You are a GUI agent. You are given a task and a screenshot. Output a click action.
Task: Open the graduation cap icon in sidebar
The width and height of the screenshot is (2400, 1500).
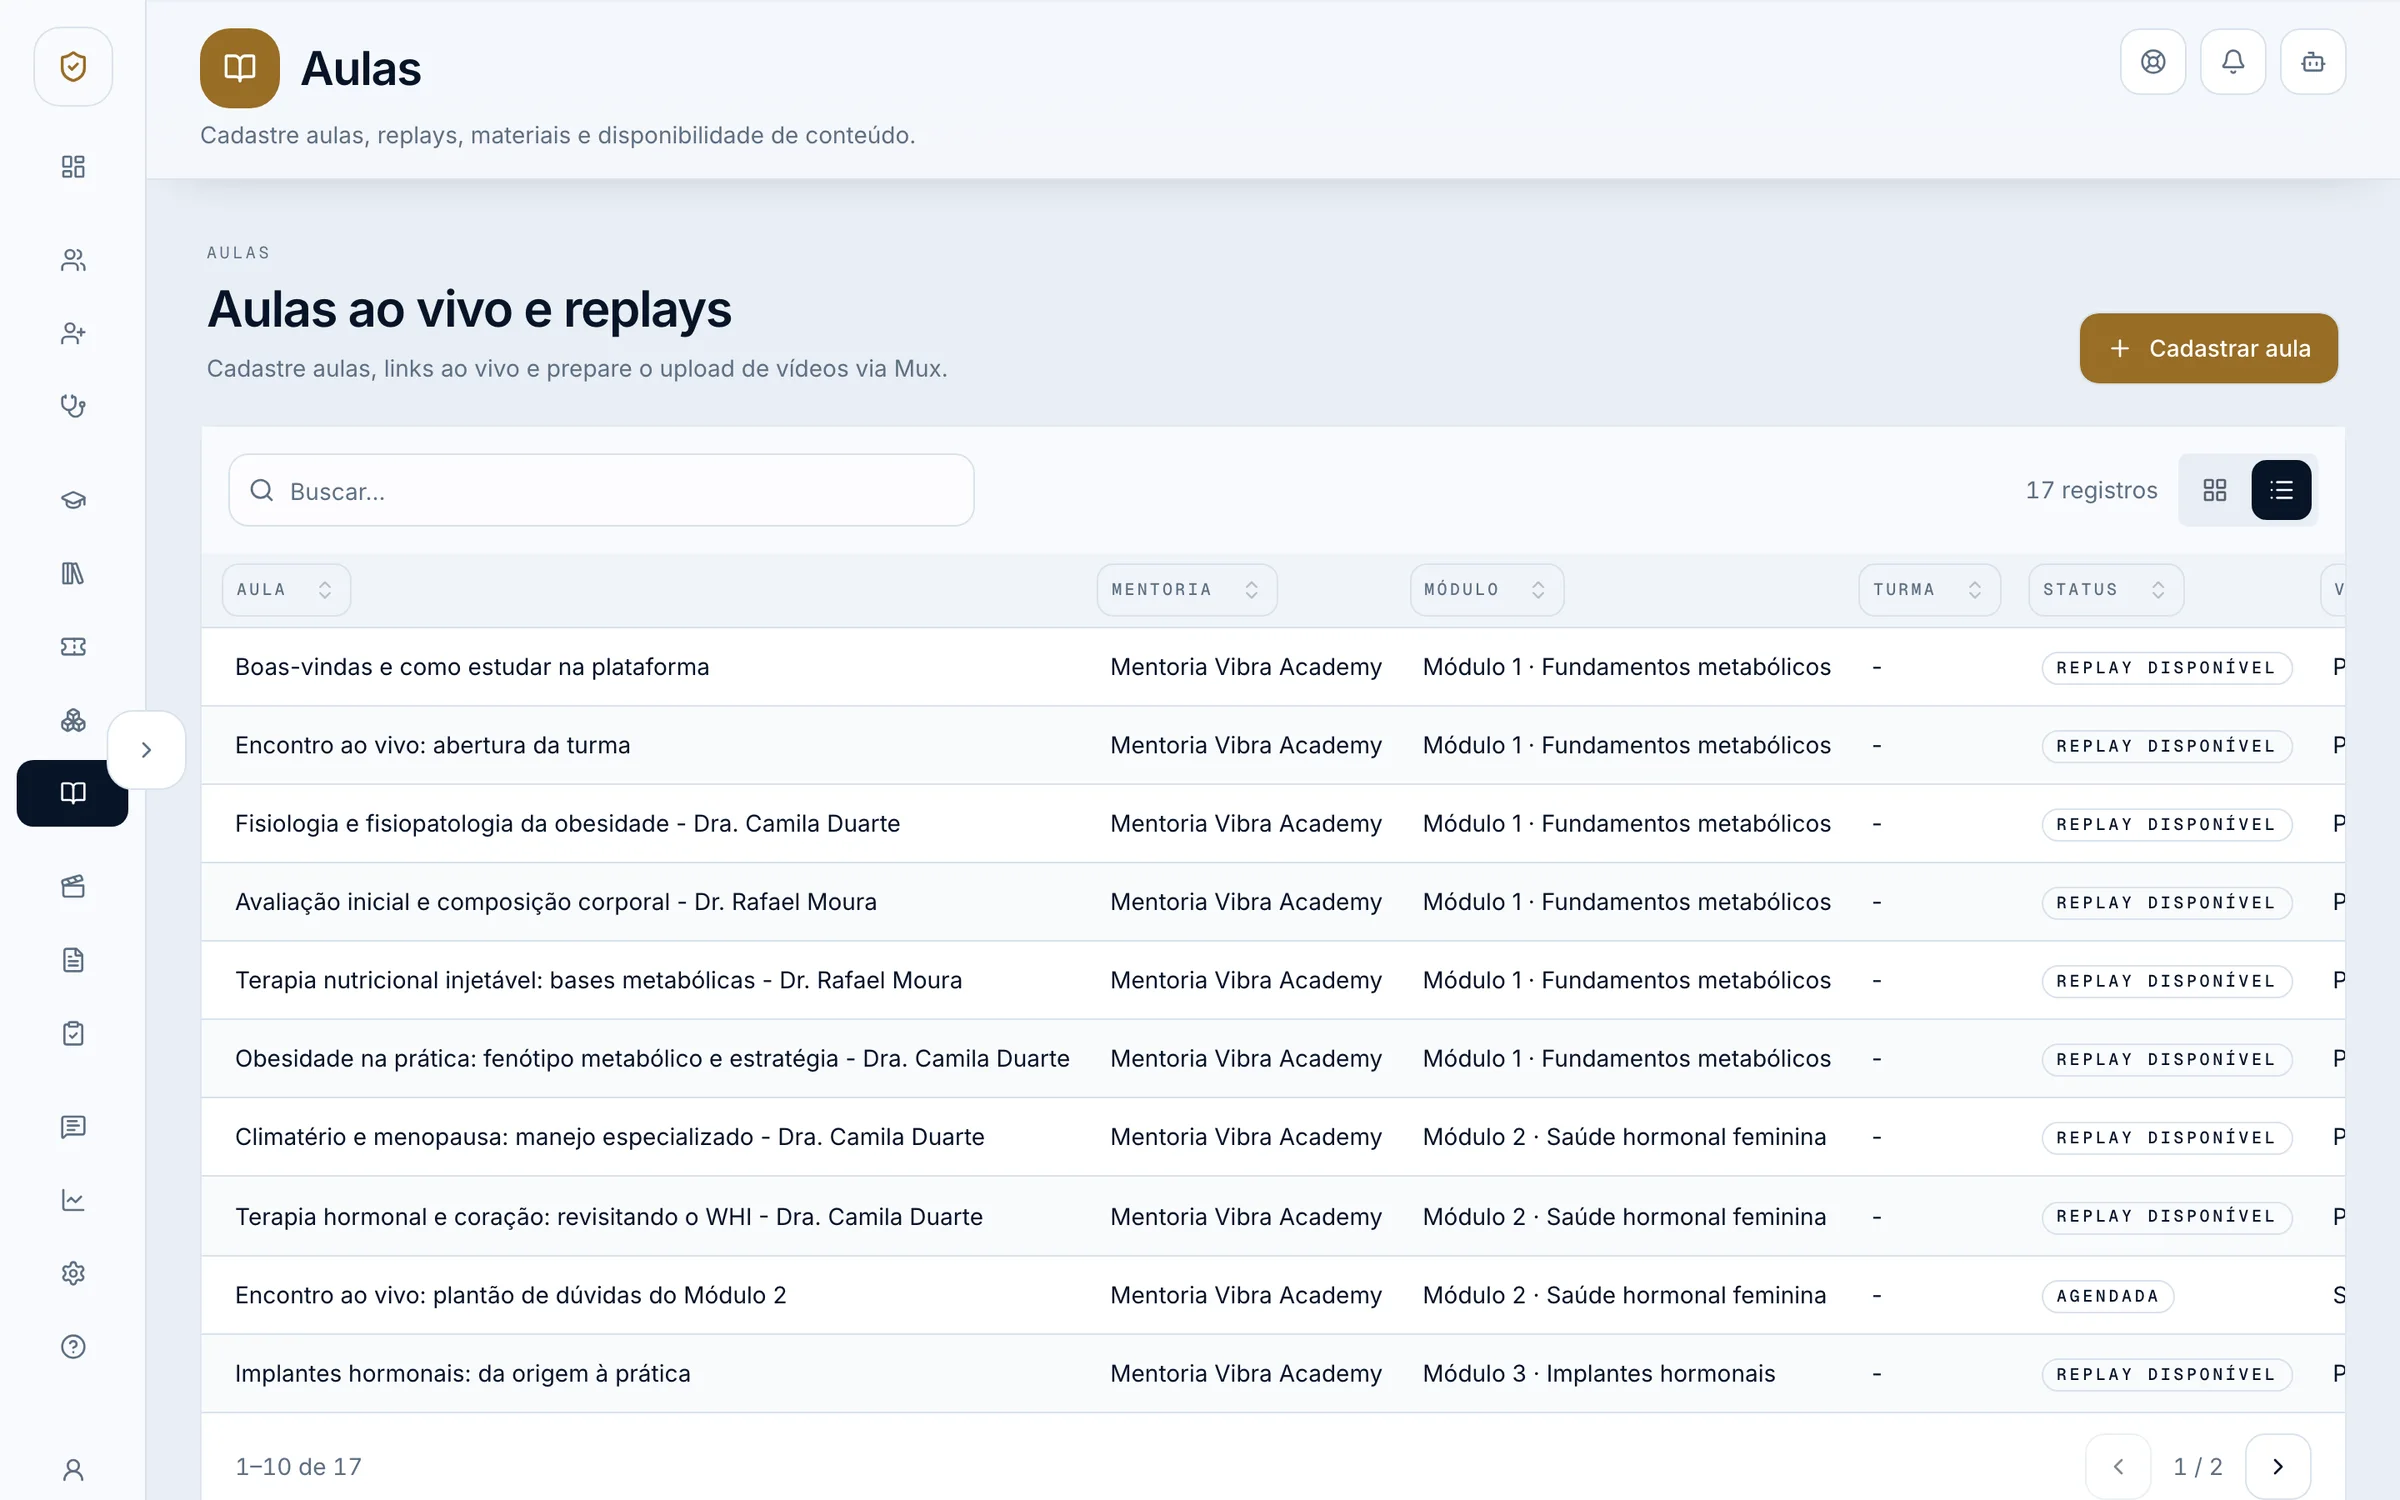point(73,500)
